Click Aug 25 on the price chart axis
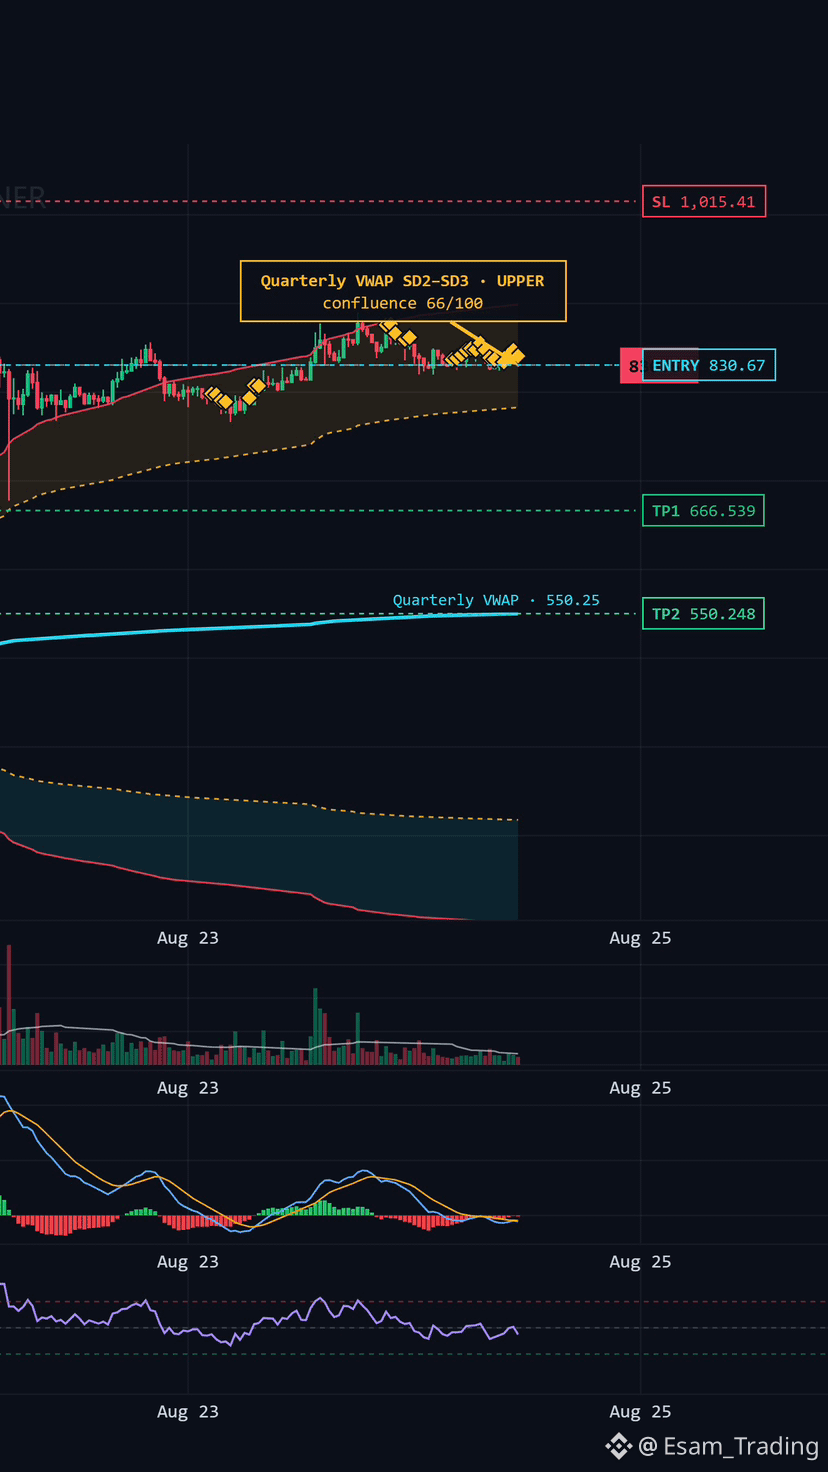The image size is (828, 1472). coord(640,938)
